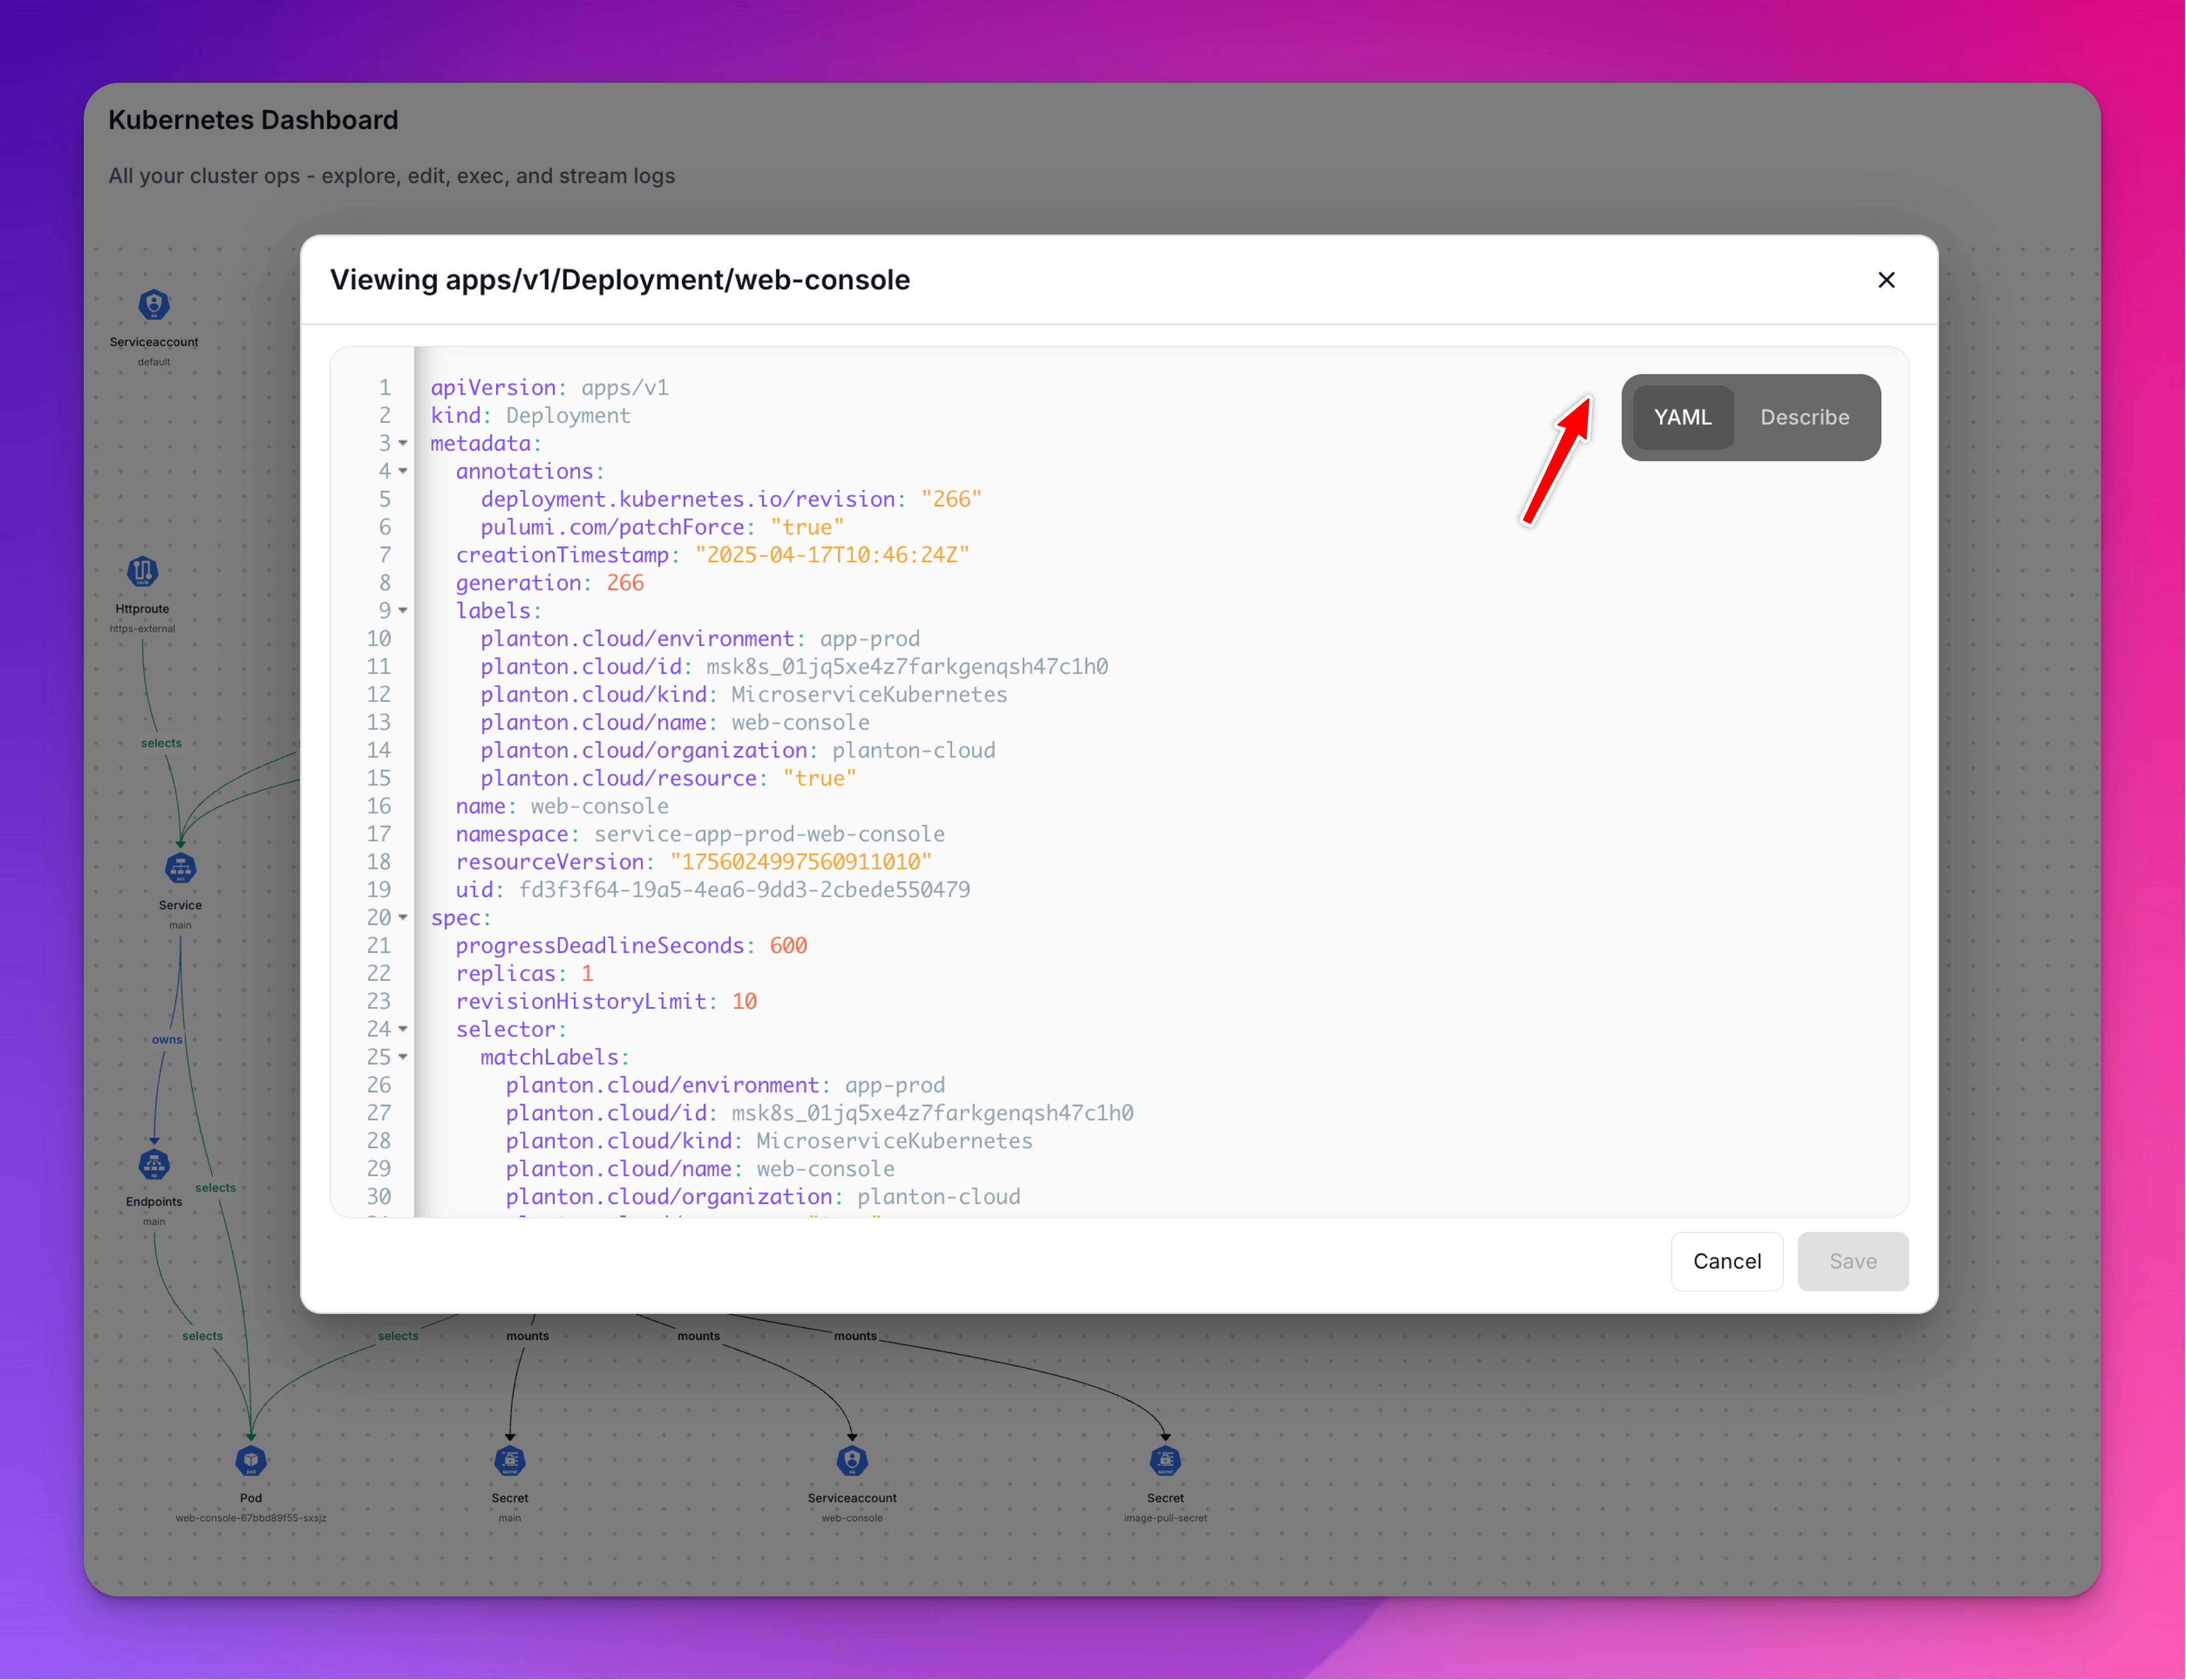Click the dialog title Viewing apps/v1/Deployment/web-console
2186x1680 pixels.
[x=620, y=280]
